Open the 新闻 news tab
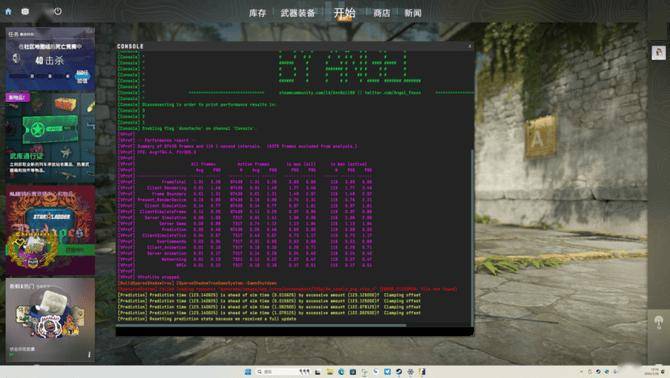 click(413, 13)
